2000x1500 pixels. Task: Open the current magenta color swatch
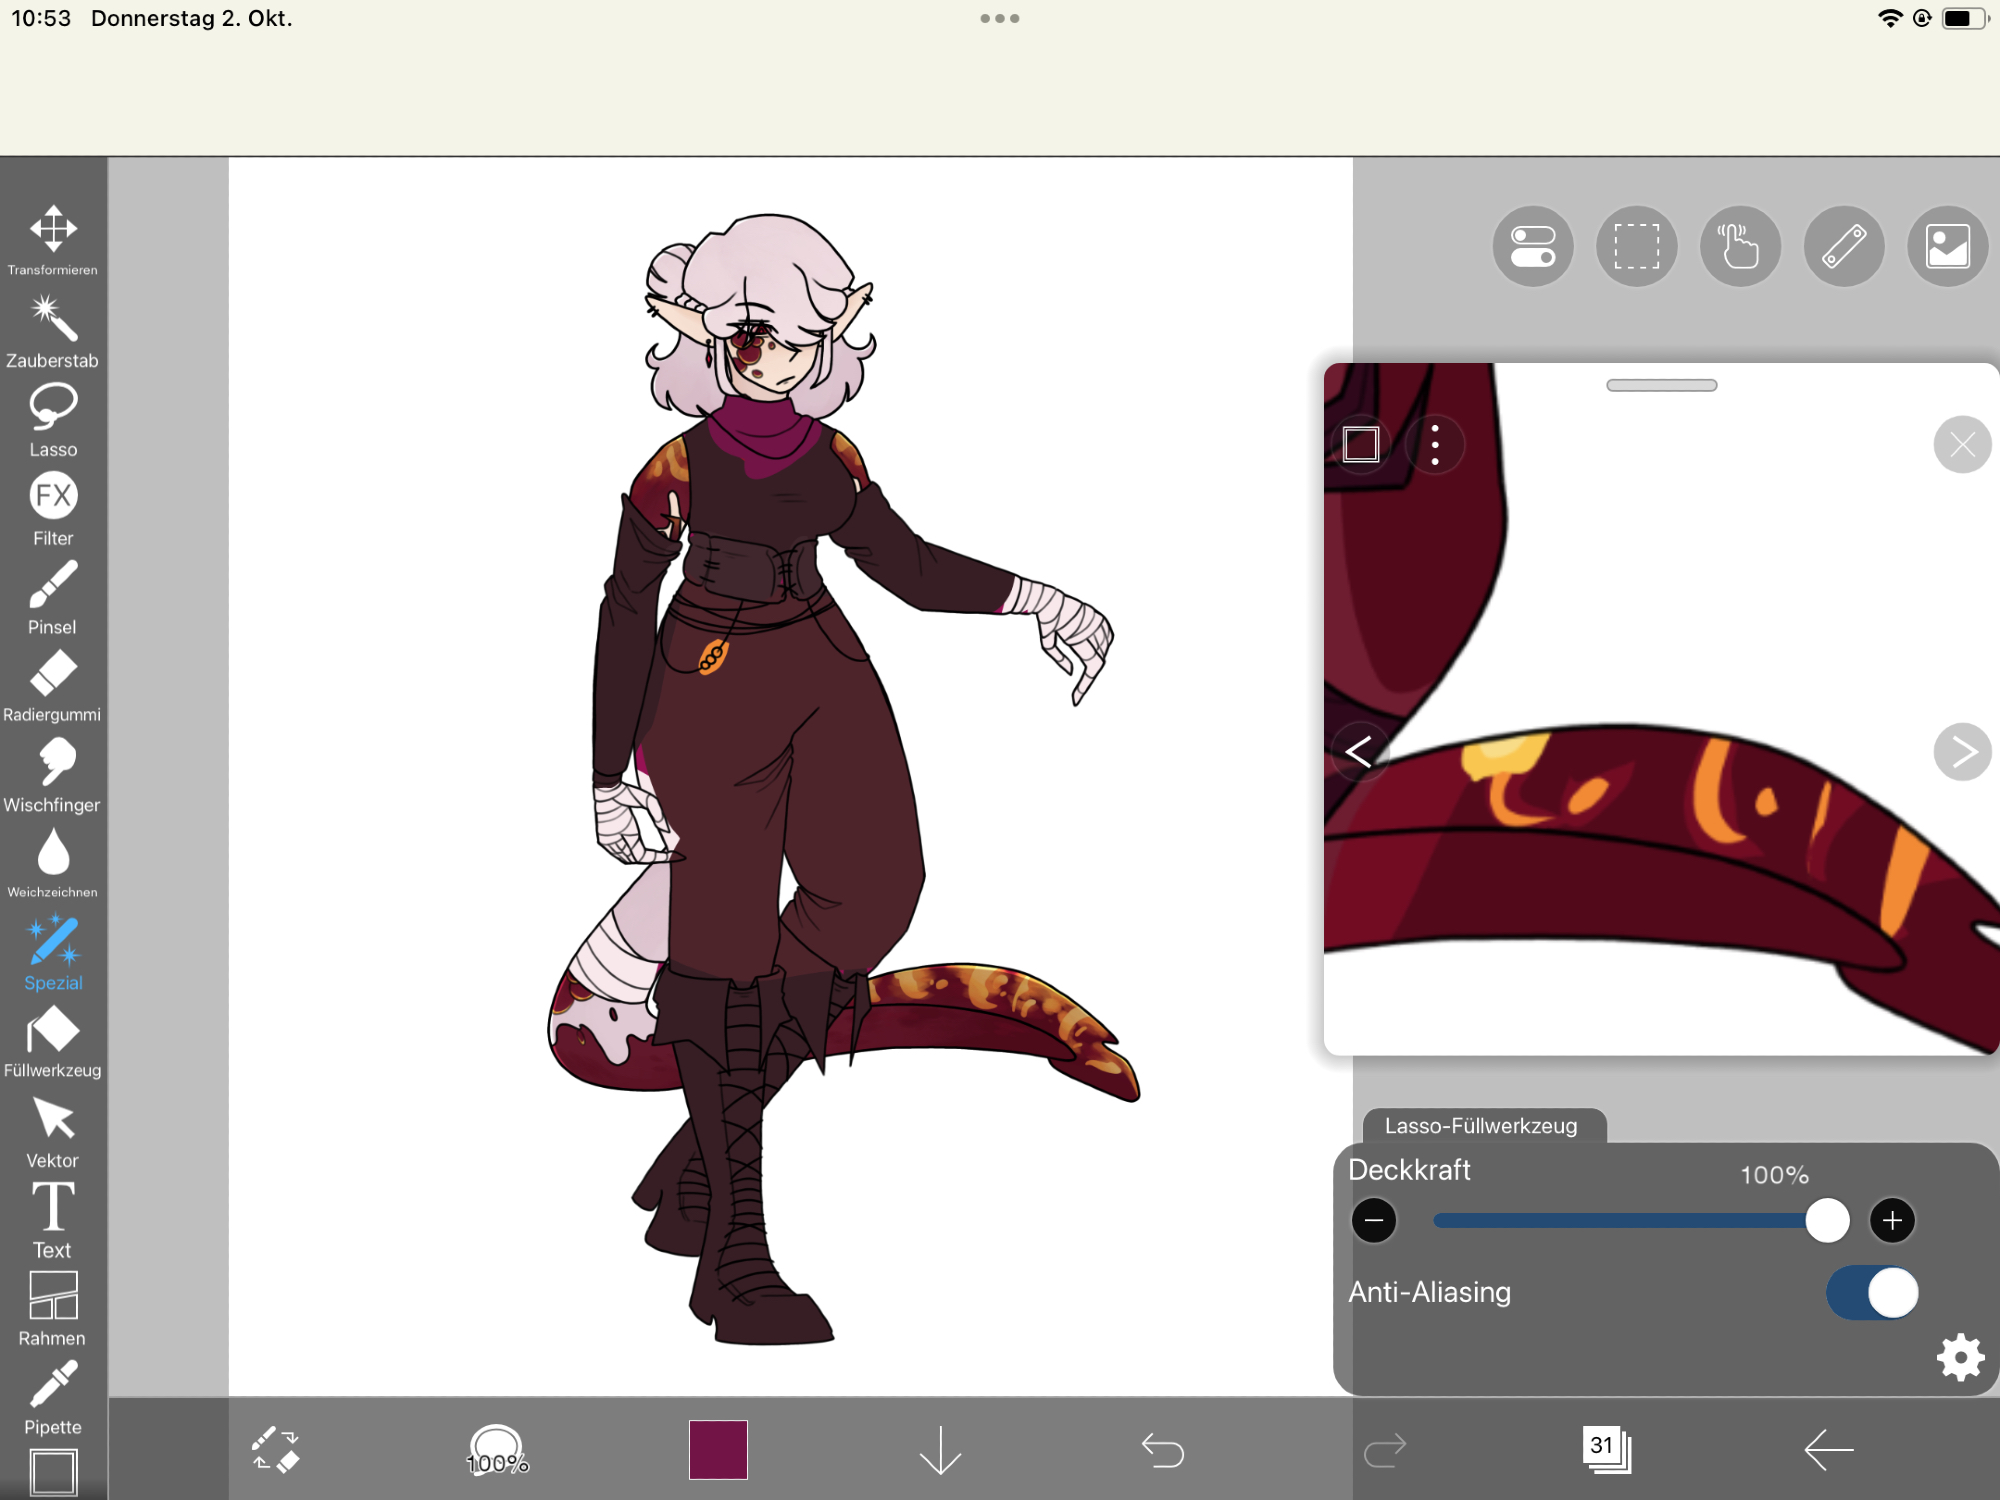pos(718,1450)
